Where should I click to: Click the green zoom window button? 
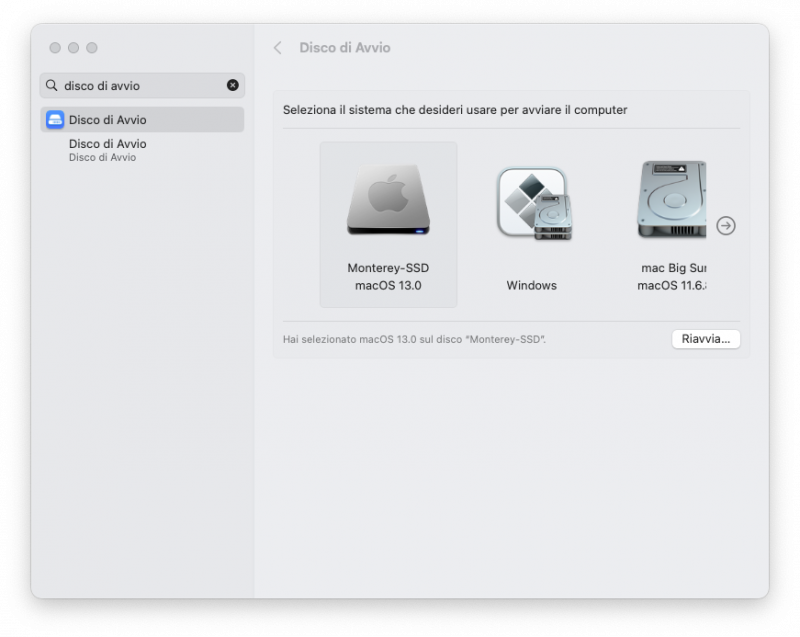click(x=92, y=47)
